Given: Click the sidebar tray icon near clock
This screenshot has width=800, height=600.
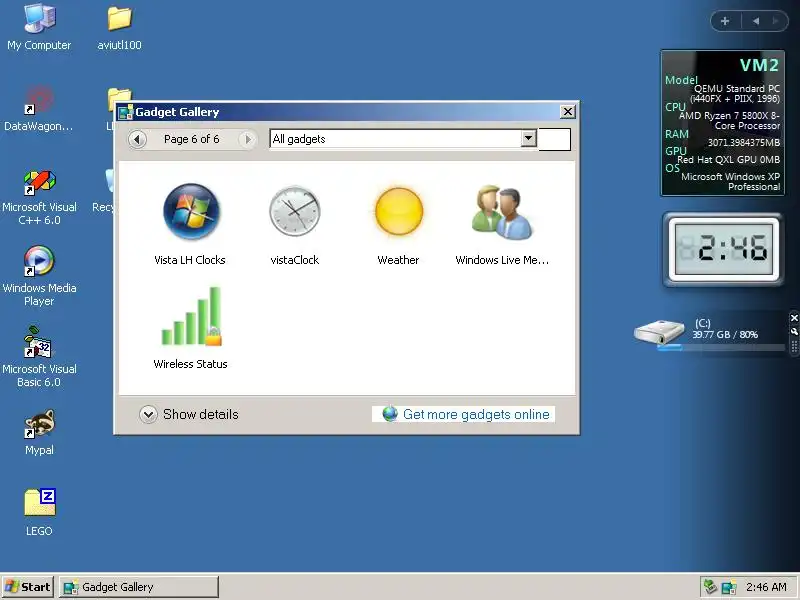Looking at the screenshot, I should pos(729,587).
